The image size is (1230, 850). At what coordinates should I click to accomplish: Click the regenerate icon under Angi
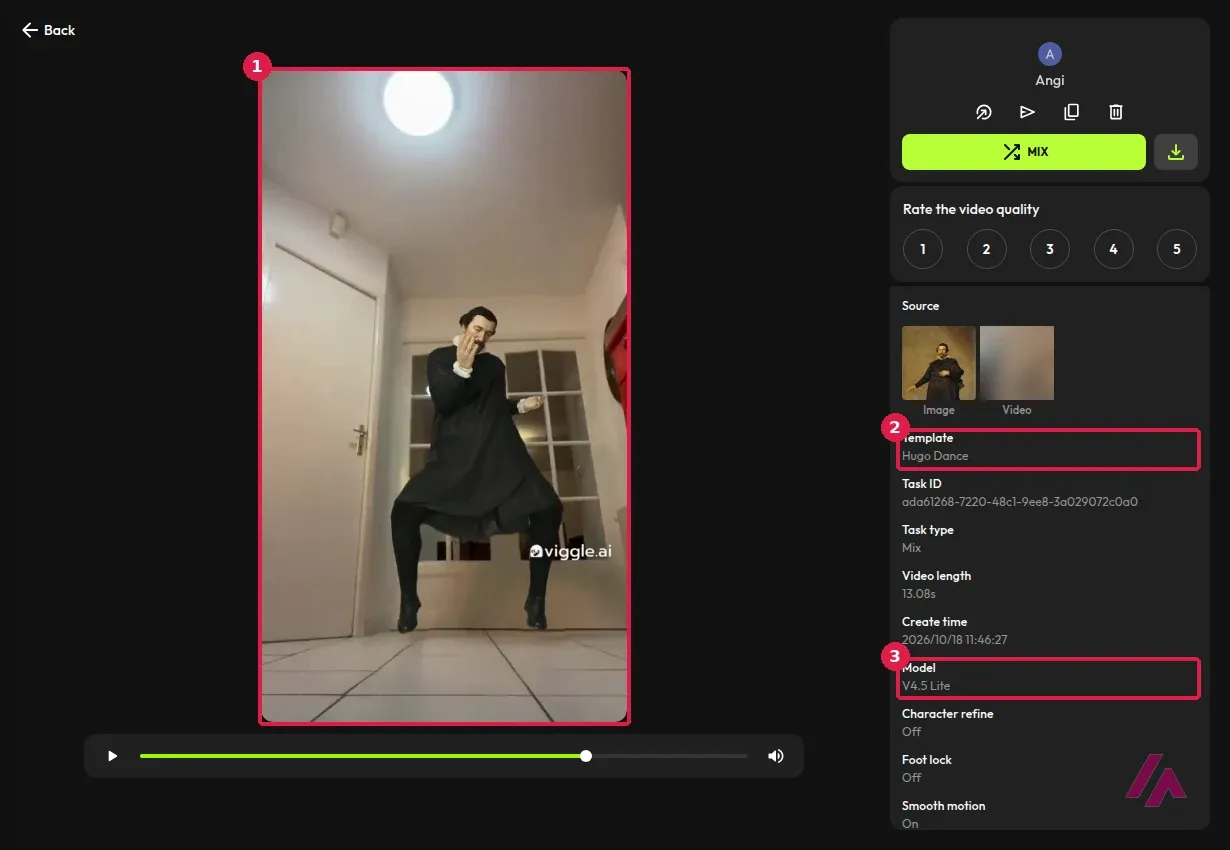(x=983, y=112)
